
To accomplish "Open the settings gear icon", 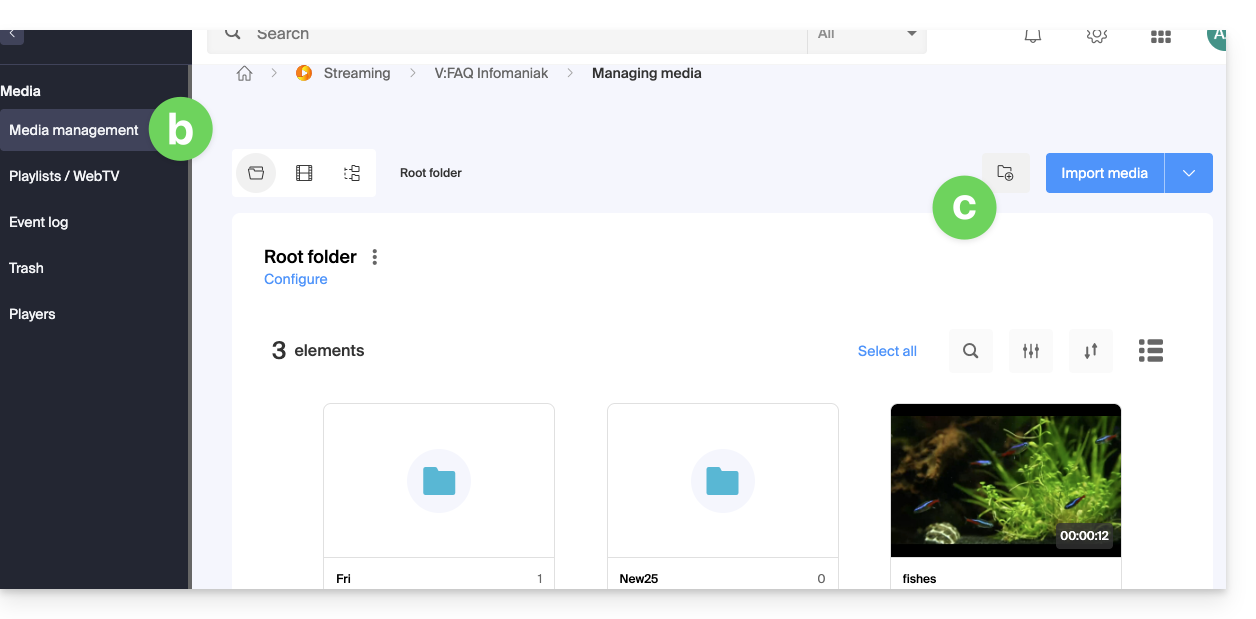I will pos(1097,36).
